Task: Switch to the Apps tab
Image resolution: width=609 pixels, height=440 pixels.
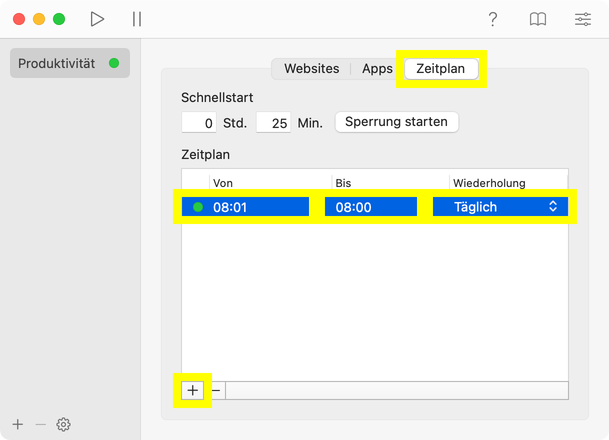Action: tap(377, 69)
